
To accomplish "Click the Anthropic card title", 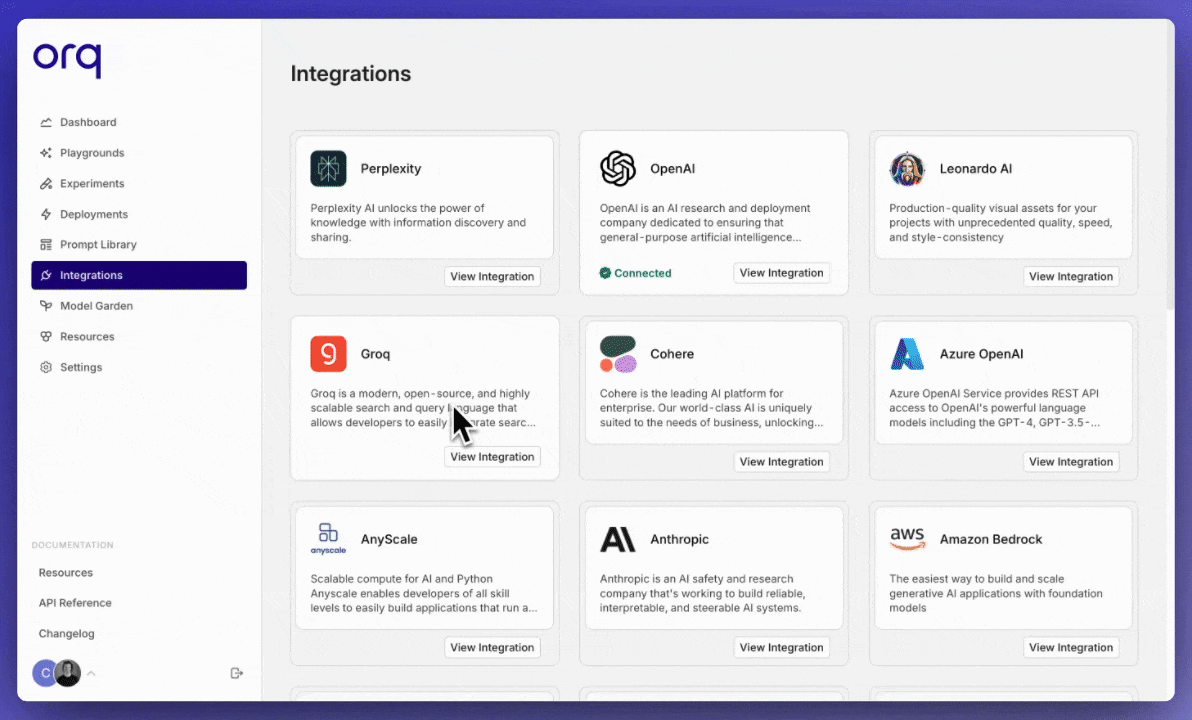I will point(679,539).
